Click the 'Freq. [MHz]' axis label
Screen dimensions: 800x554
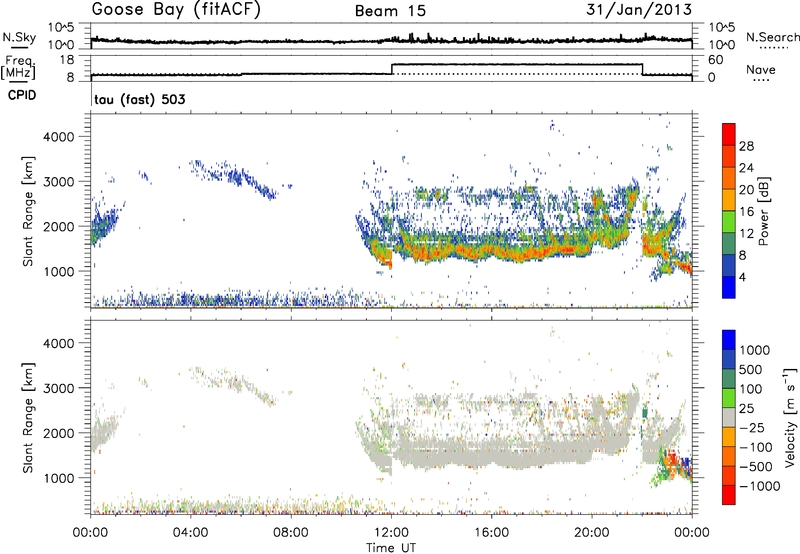click(18, 67)
